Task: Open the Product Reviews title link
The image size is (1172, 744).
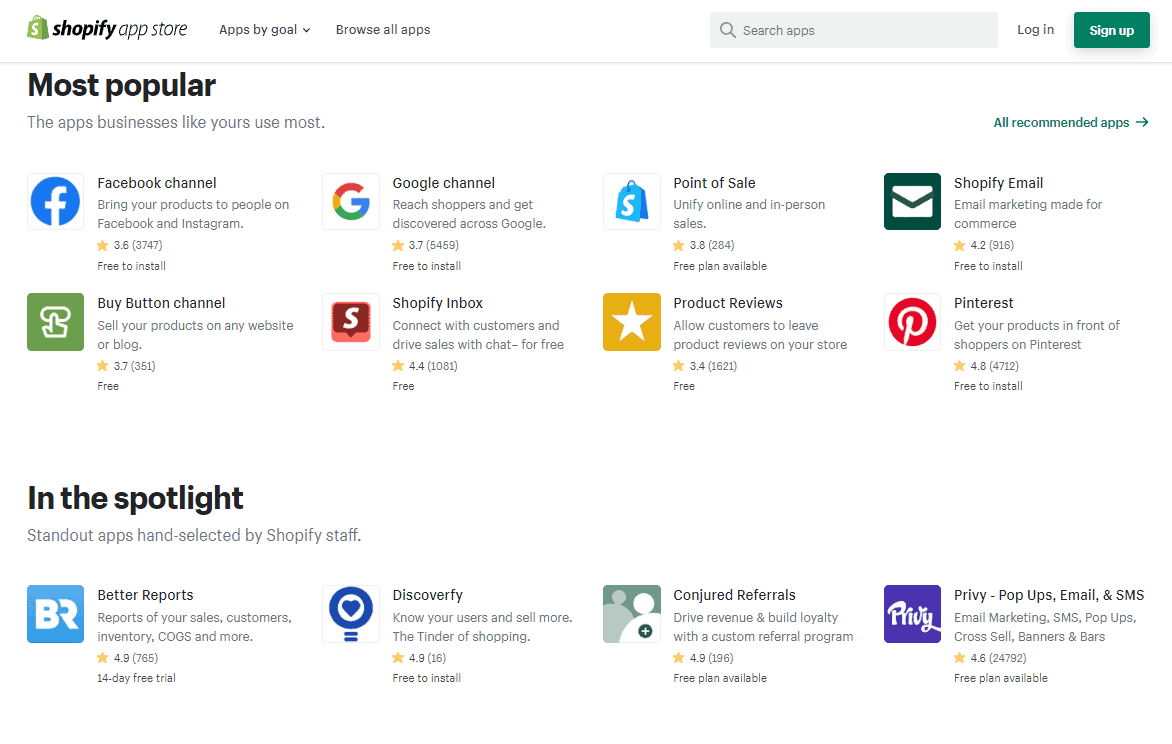Action: pos(728,303)
